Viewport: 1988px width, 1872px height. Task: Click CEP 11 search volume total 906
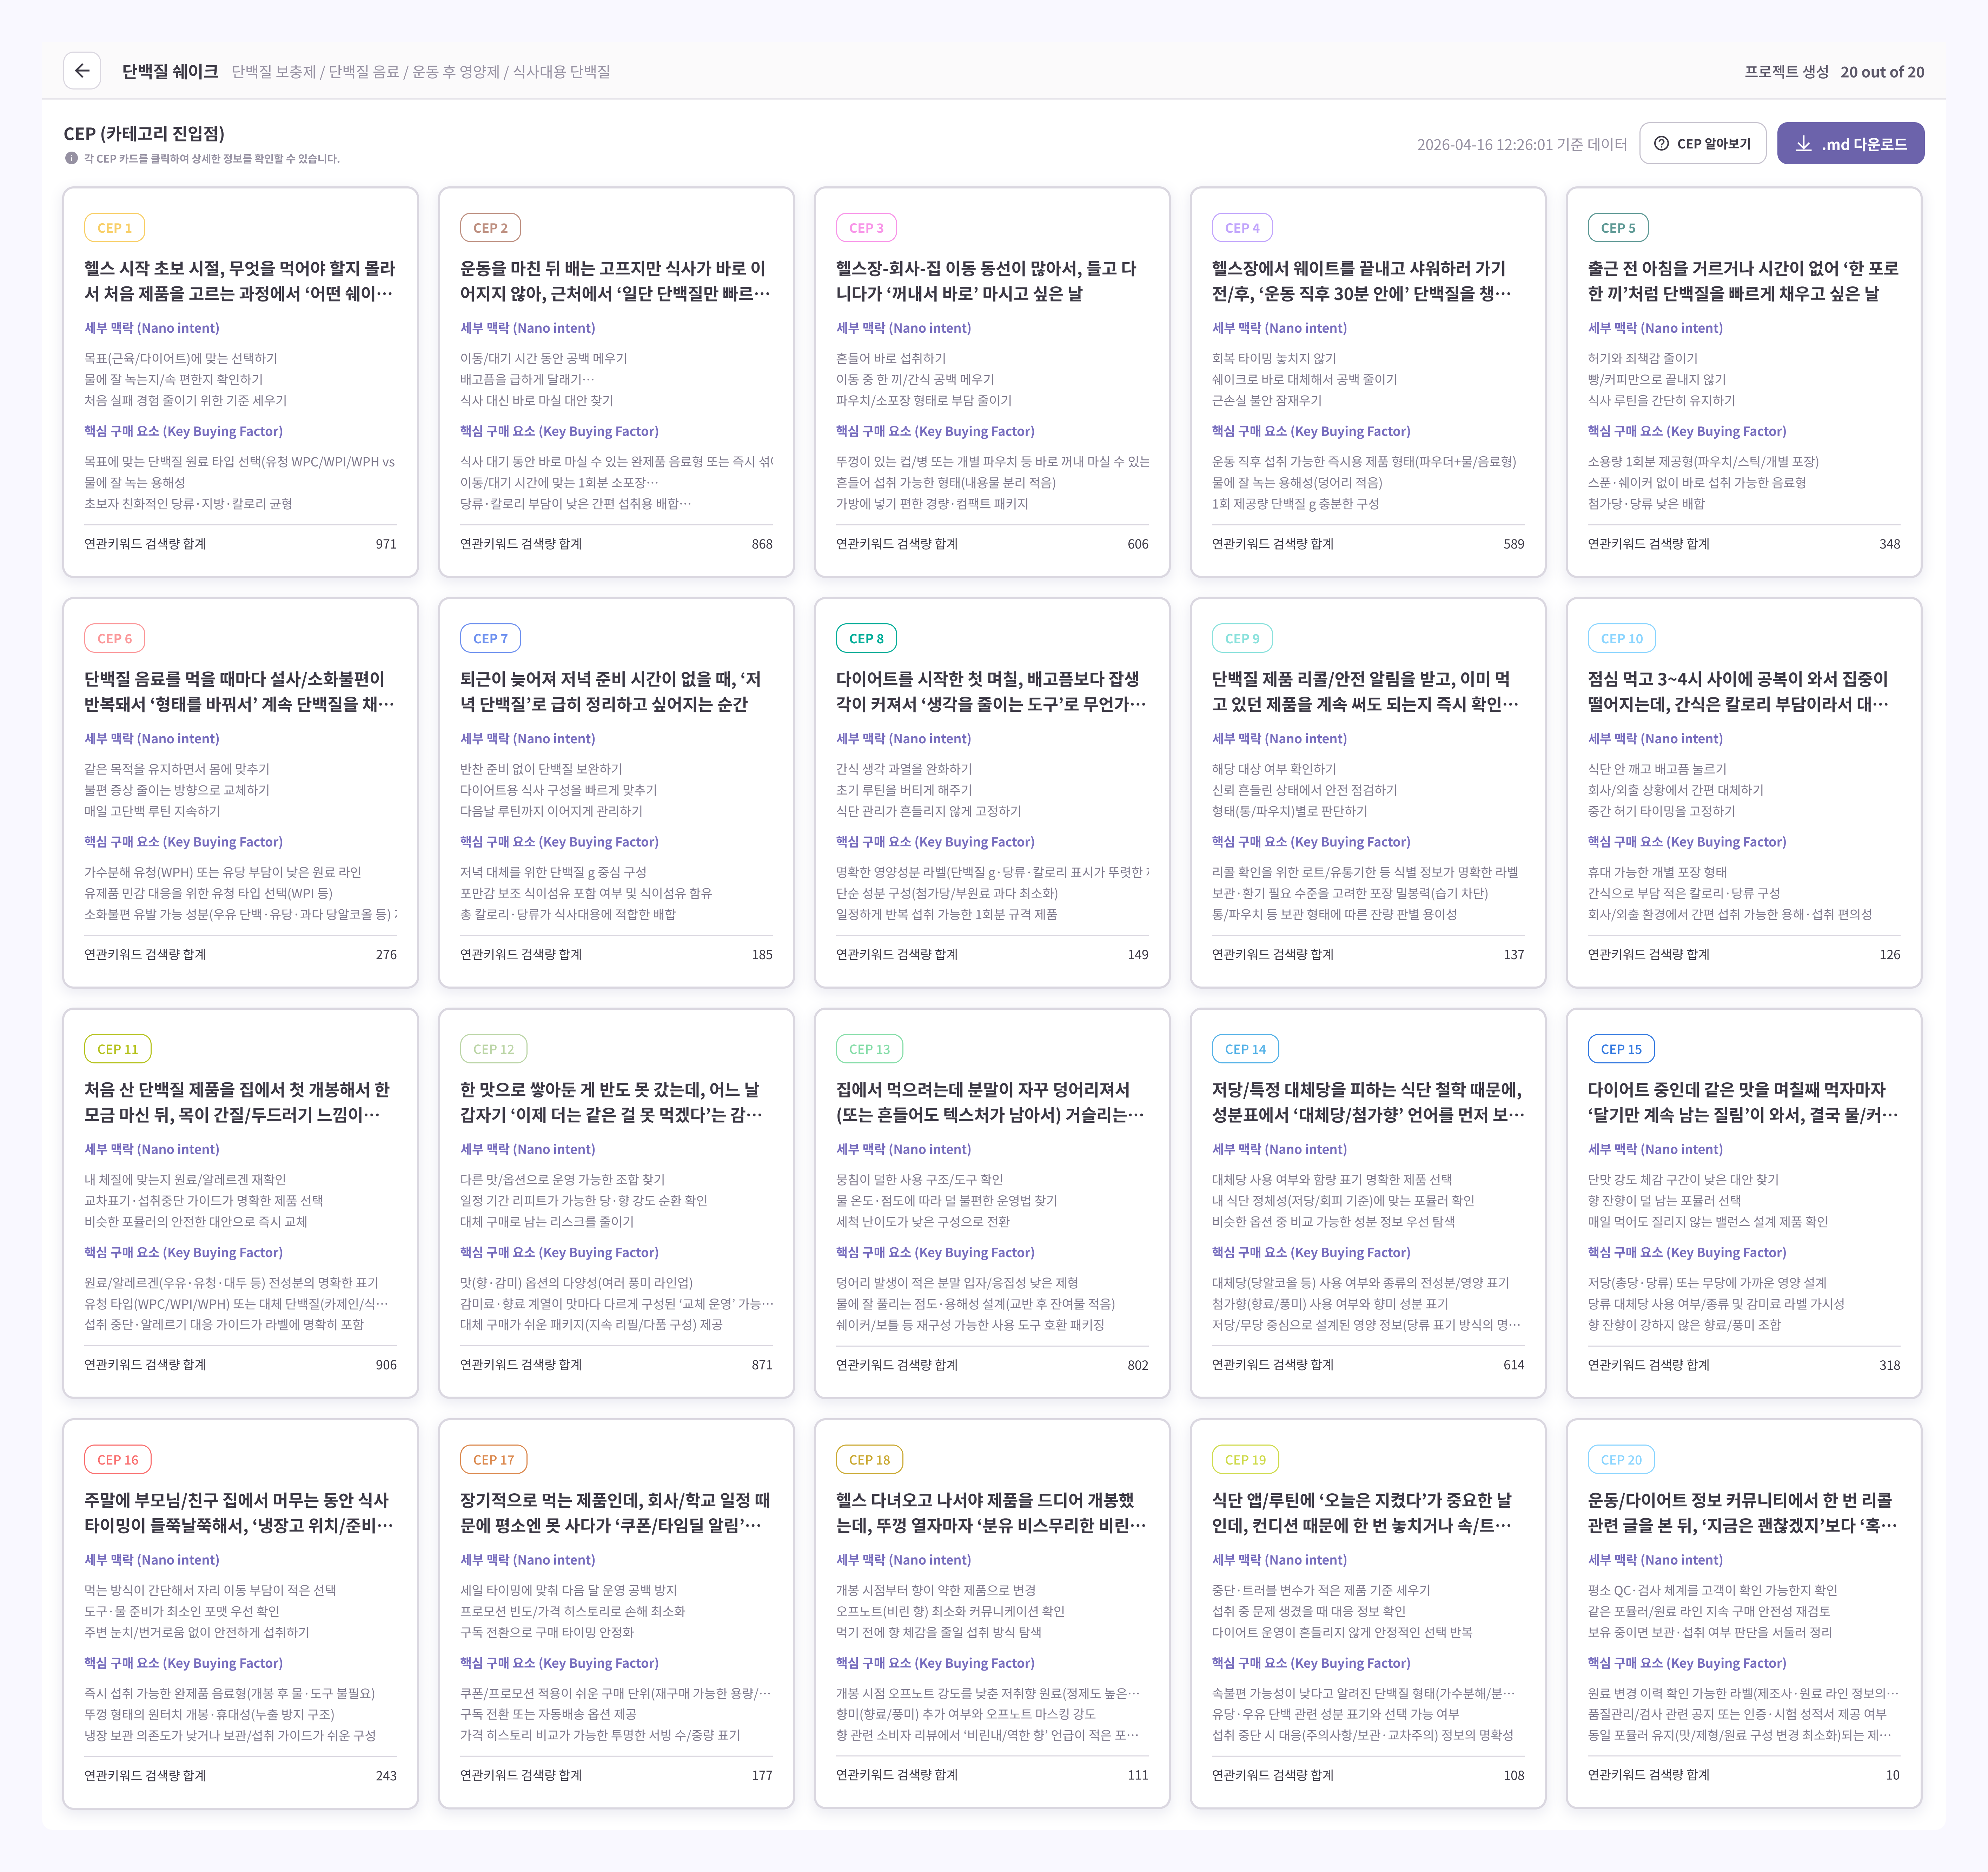point(386,1365)
